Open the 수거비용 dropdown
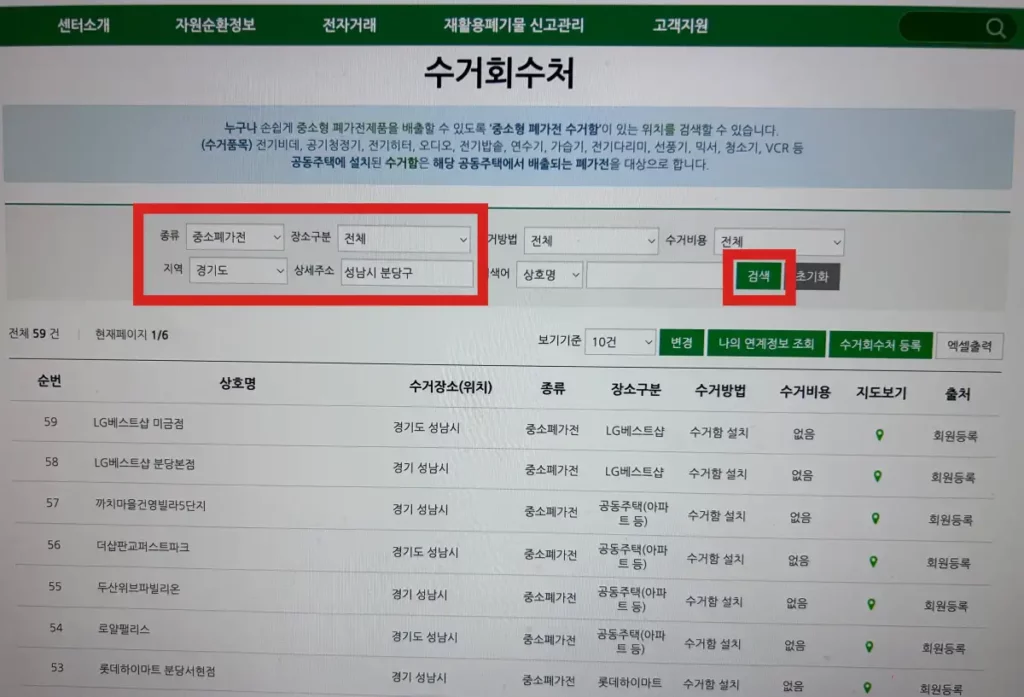 779,242
